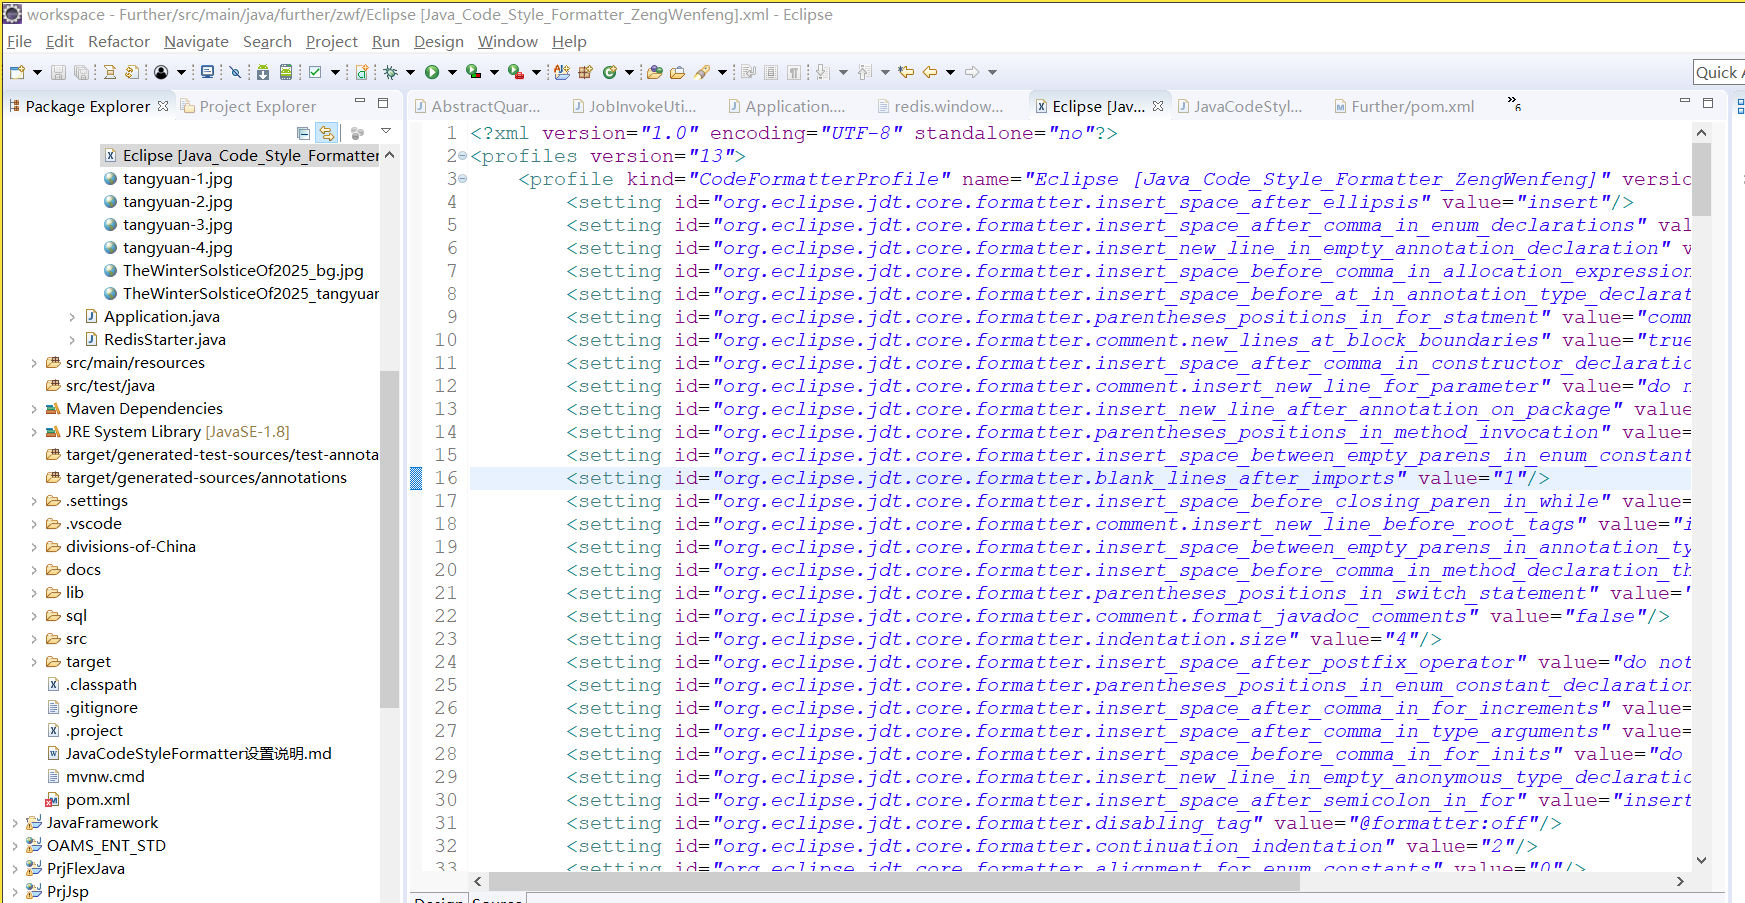The width and height of the screenshot is (1745, 903).
Task: Click the editor vertical scrollbar thumb
Action: click(1701, 179)
